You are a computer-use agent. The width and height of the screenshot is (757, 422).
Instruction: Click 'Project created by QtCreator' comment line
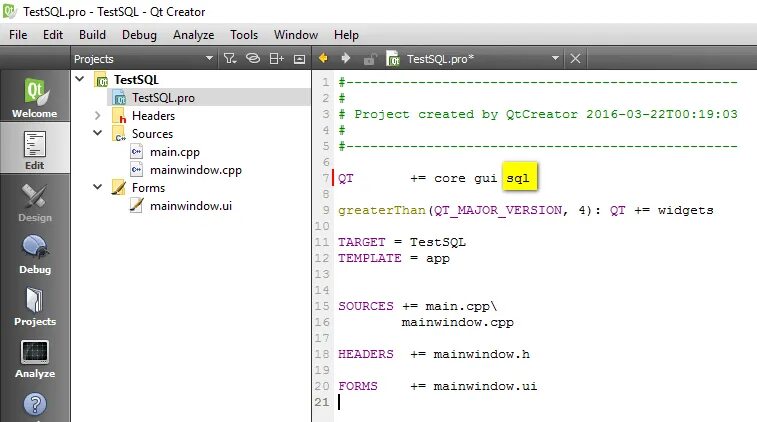pos(538,114)
